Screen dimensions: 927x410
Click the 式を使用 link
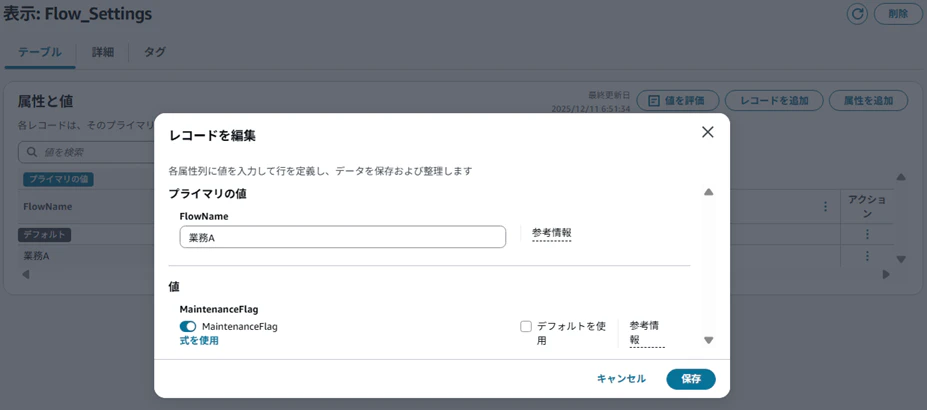click(x=199, y=340)
